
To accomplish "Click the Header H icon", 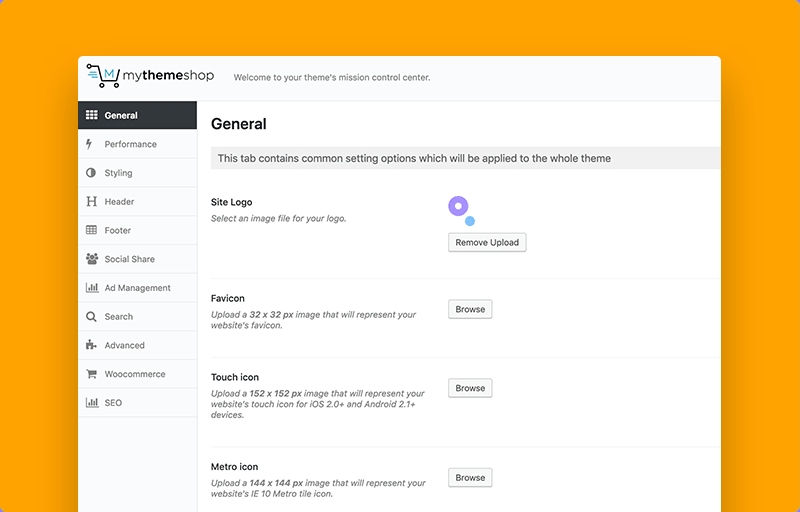I will pos(91,201).
